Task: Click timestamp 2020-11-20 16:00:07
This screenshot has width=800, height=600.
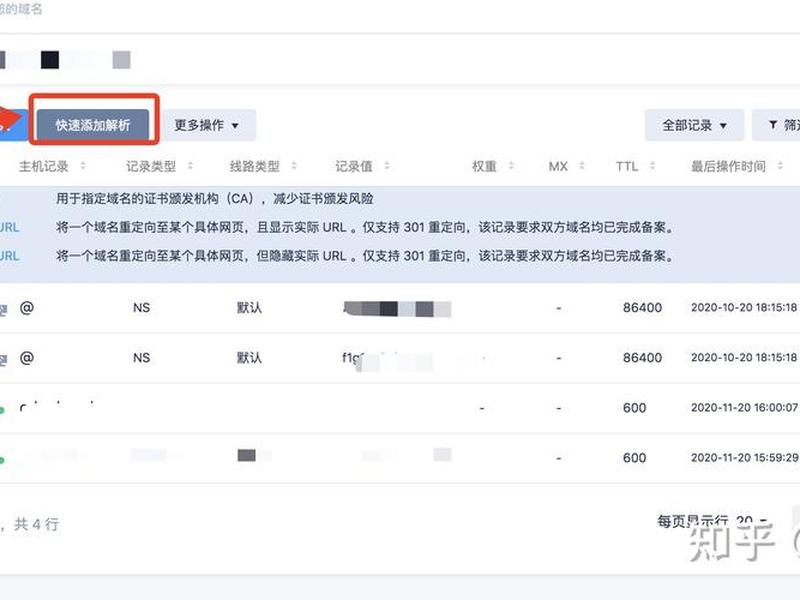Action: pos(744,408)
